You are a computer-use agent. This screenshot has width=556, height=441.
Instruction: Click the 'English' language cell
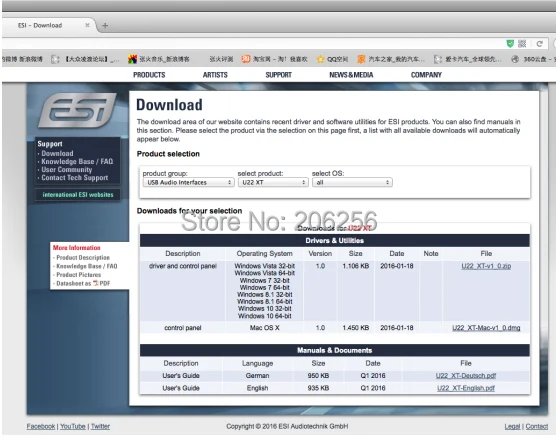(257, 388)
